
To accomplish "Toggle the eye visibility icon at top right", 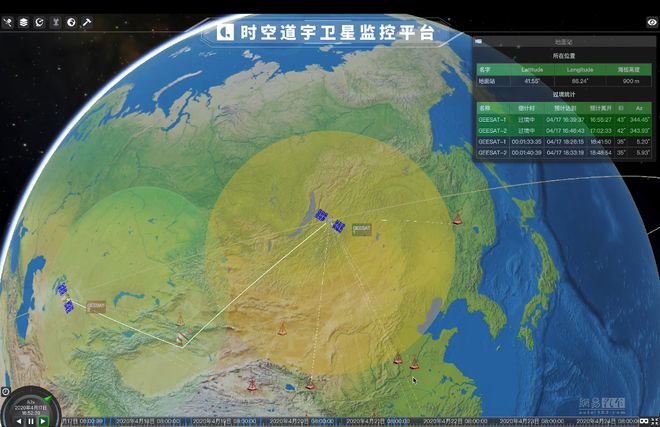I will click(x=652, y=22).
